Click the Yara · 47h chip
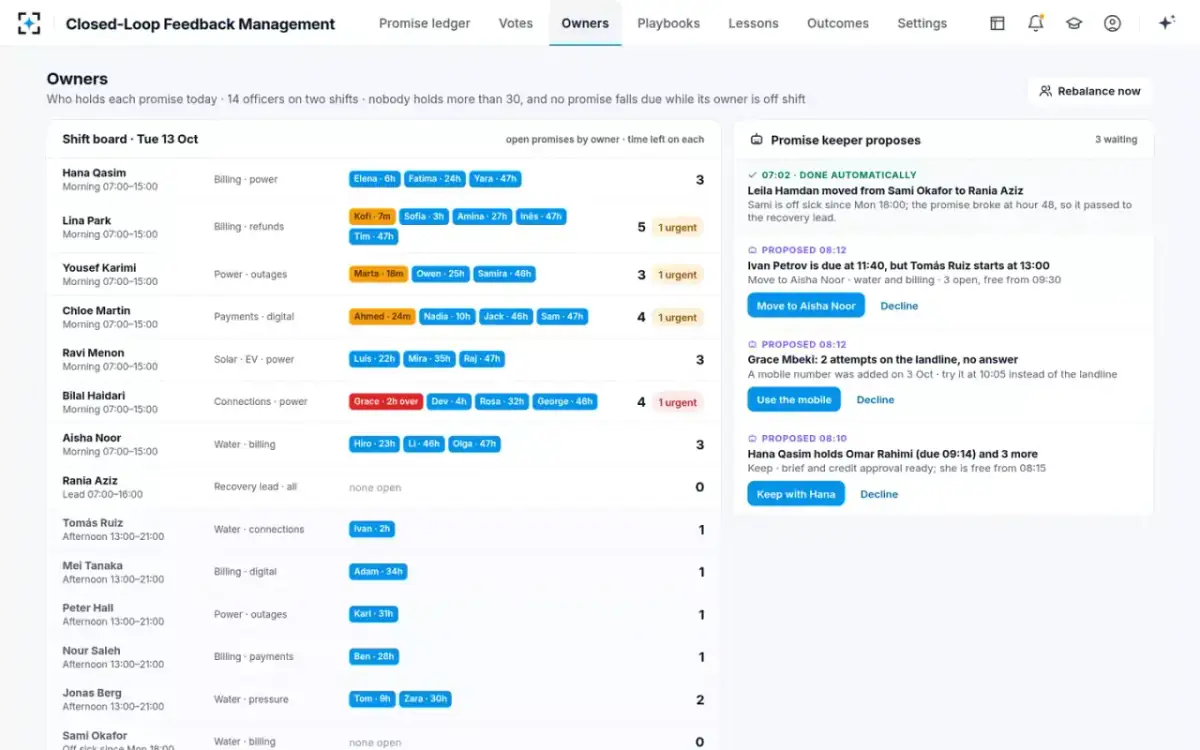Screen dimensions: 1200x750 click(495, 179)
